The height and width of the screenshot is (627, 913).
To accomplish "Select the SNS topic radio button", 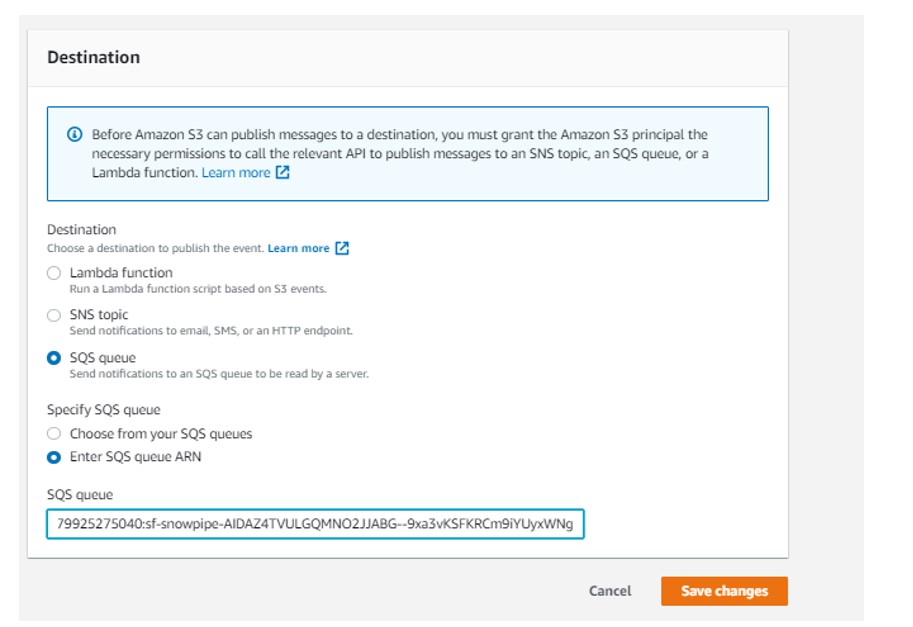I will pyautogui.click(x=54, y=315).
